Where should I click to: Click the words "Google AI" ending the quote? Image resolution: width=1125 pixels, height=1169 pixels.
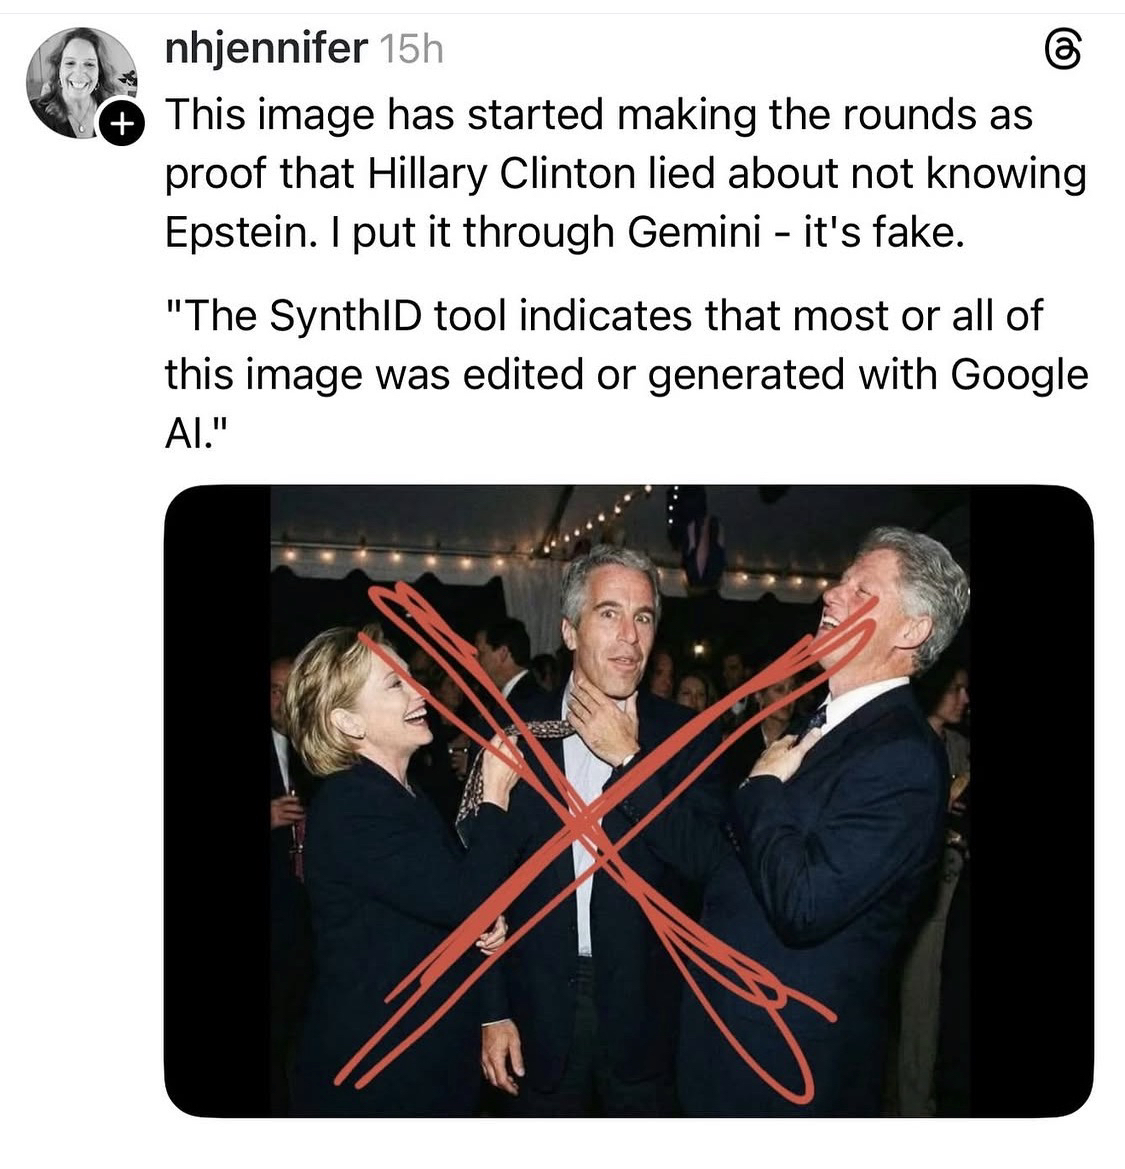[x=626, y=403]
